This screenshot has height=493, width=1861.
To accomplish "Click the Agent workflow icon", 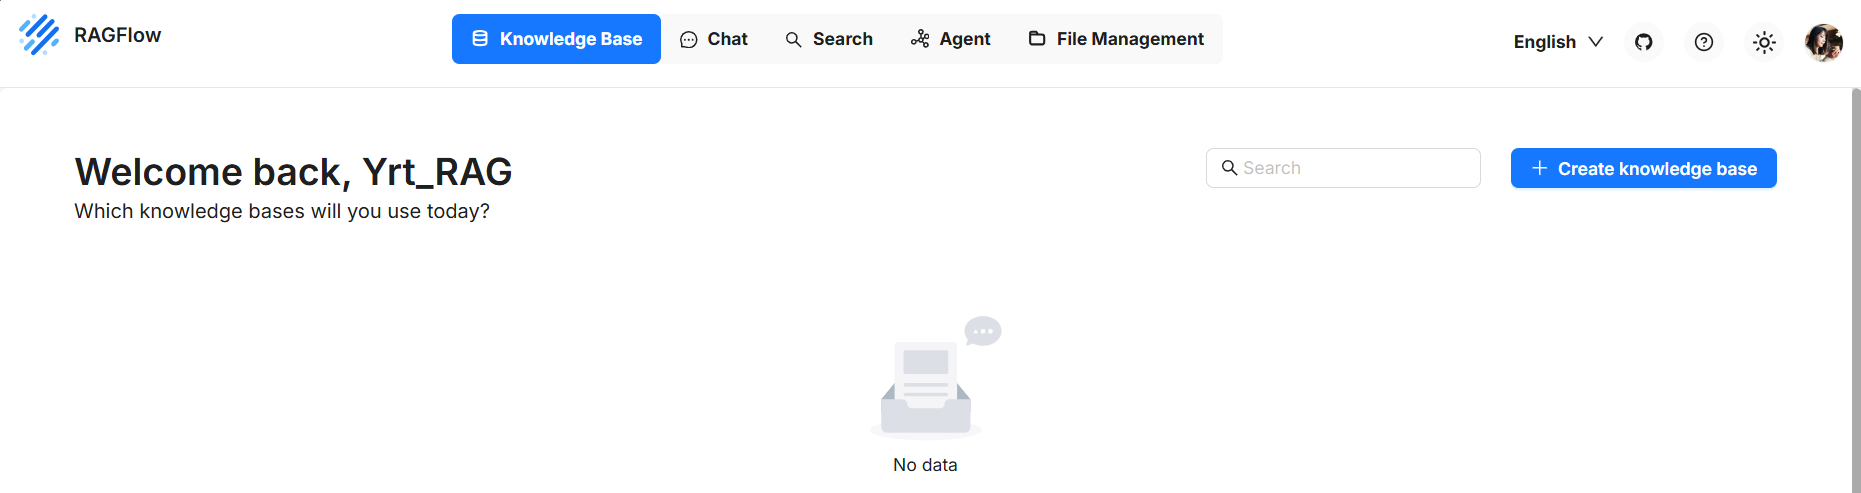I will coord(920,39).
